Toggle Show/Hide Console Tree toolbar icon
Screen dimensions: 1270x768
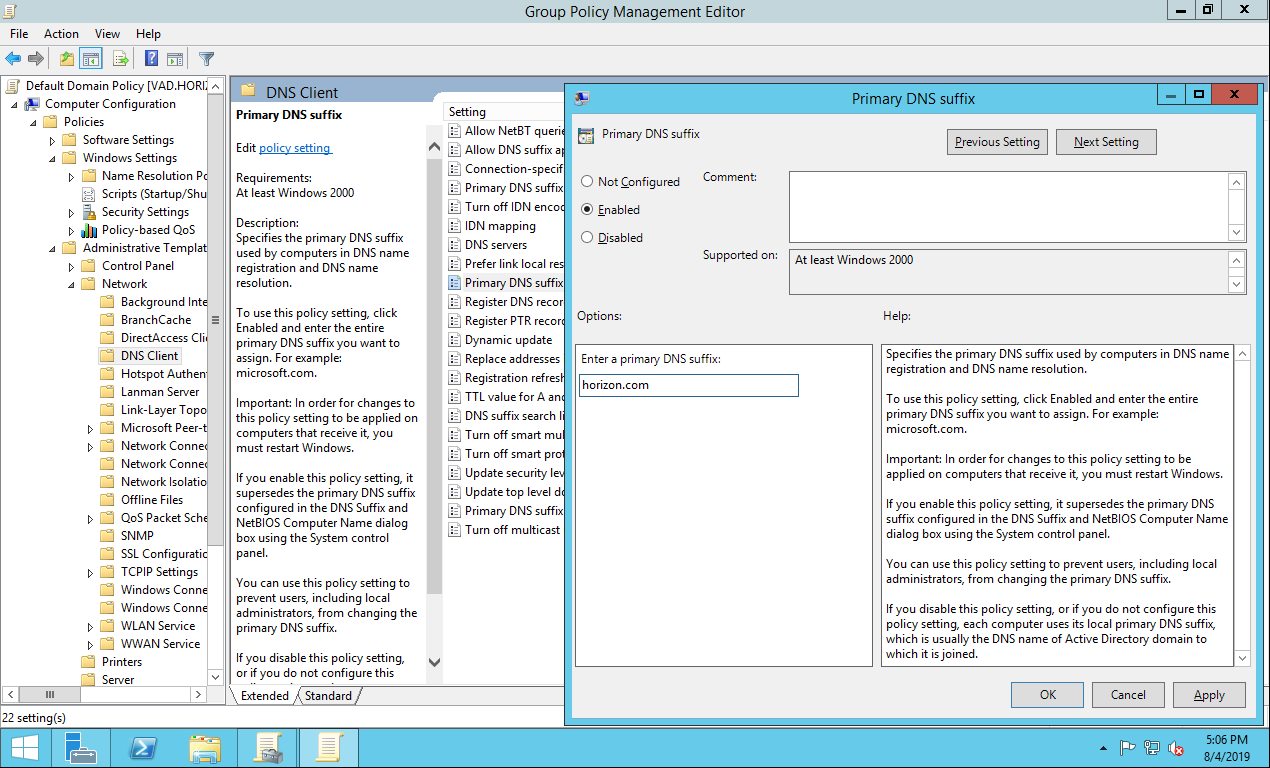tap(91, 59)
